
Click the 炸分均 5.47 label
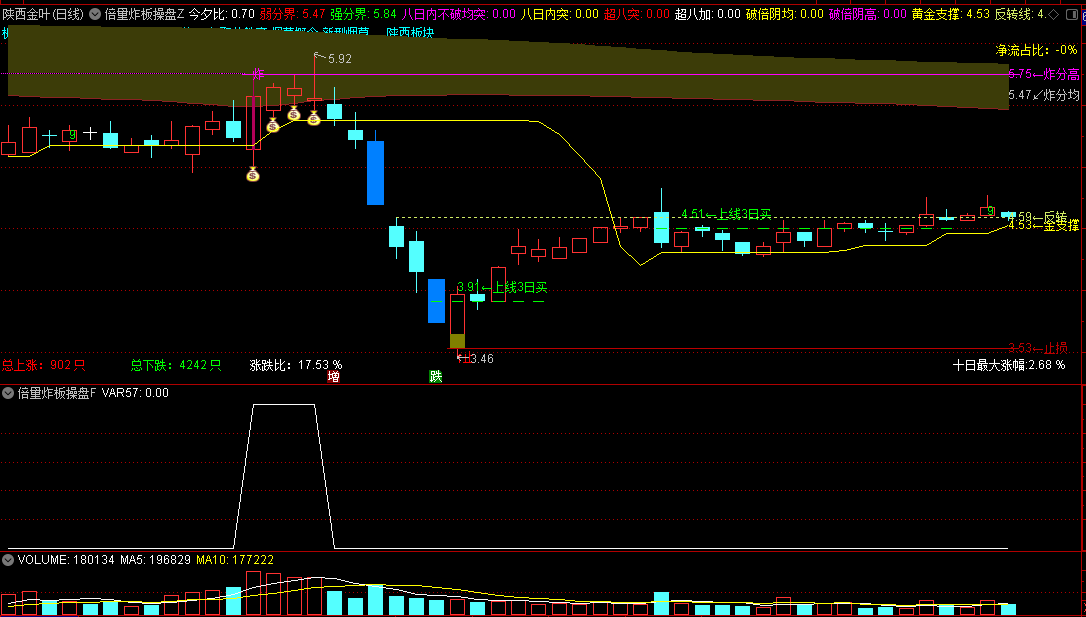1044,95
